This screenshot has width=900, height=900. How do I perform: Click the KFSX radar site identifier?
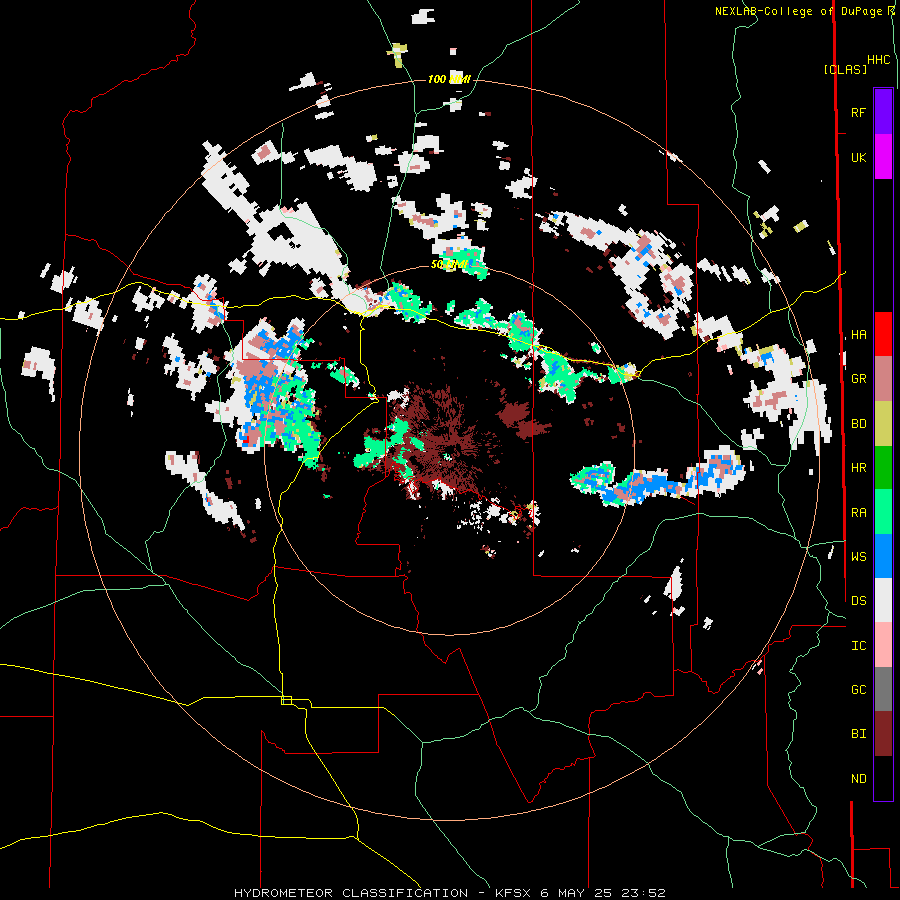(x=514, y=893)
